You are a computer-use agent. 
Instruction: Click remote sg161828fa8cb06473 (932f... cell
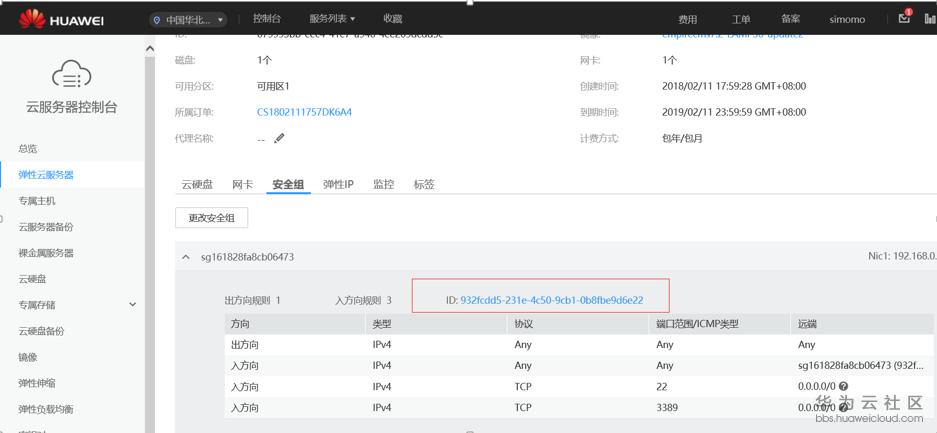861,366
